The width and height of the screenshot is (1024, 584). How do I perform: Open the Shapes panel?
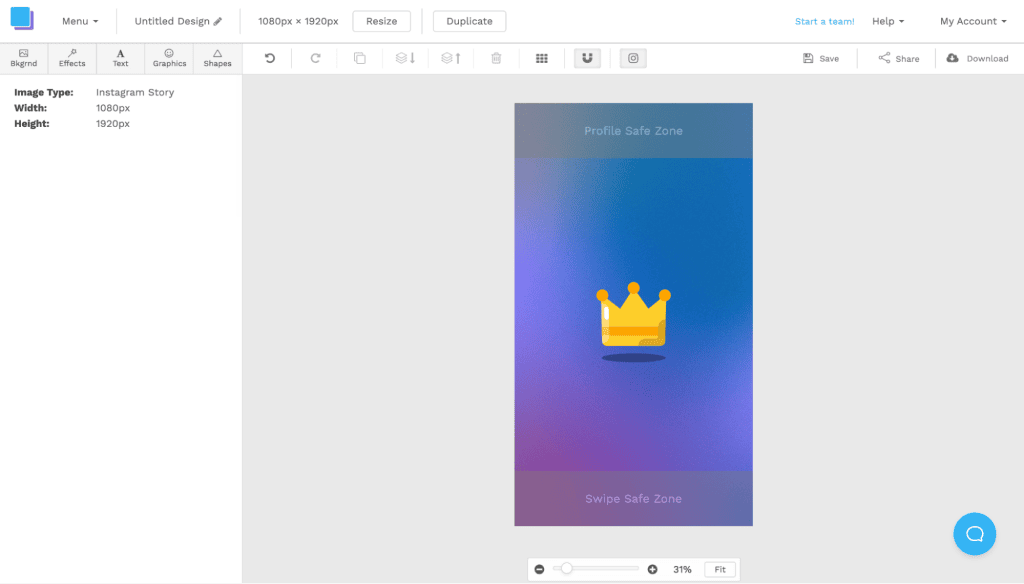pos(217,58)
